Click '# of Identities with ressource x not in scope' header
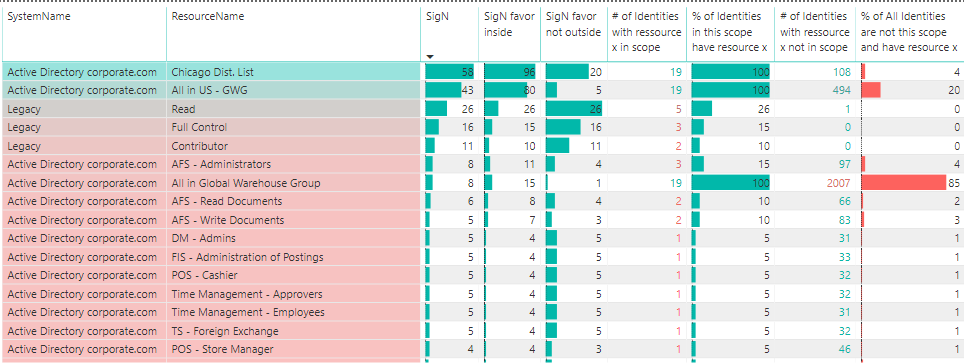The height and width of the screenshot is (363, 964). [814, 32]
